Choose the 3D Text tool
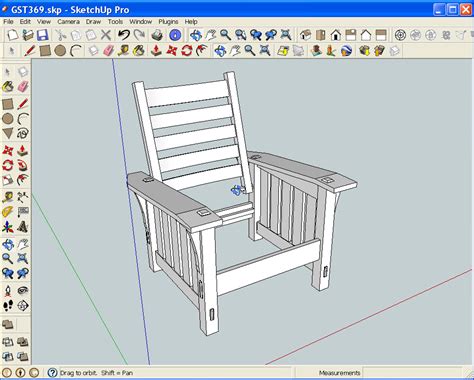 [x=23, y=227]
